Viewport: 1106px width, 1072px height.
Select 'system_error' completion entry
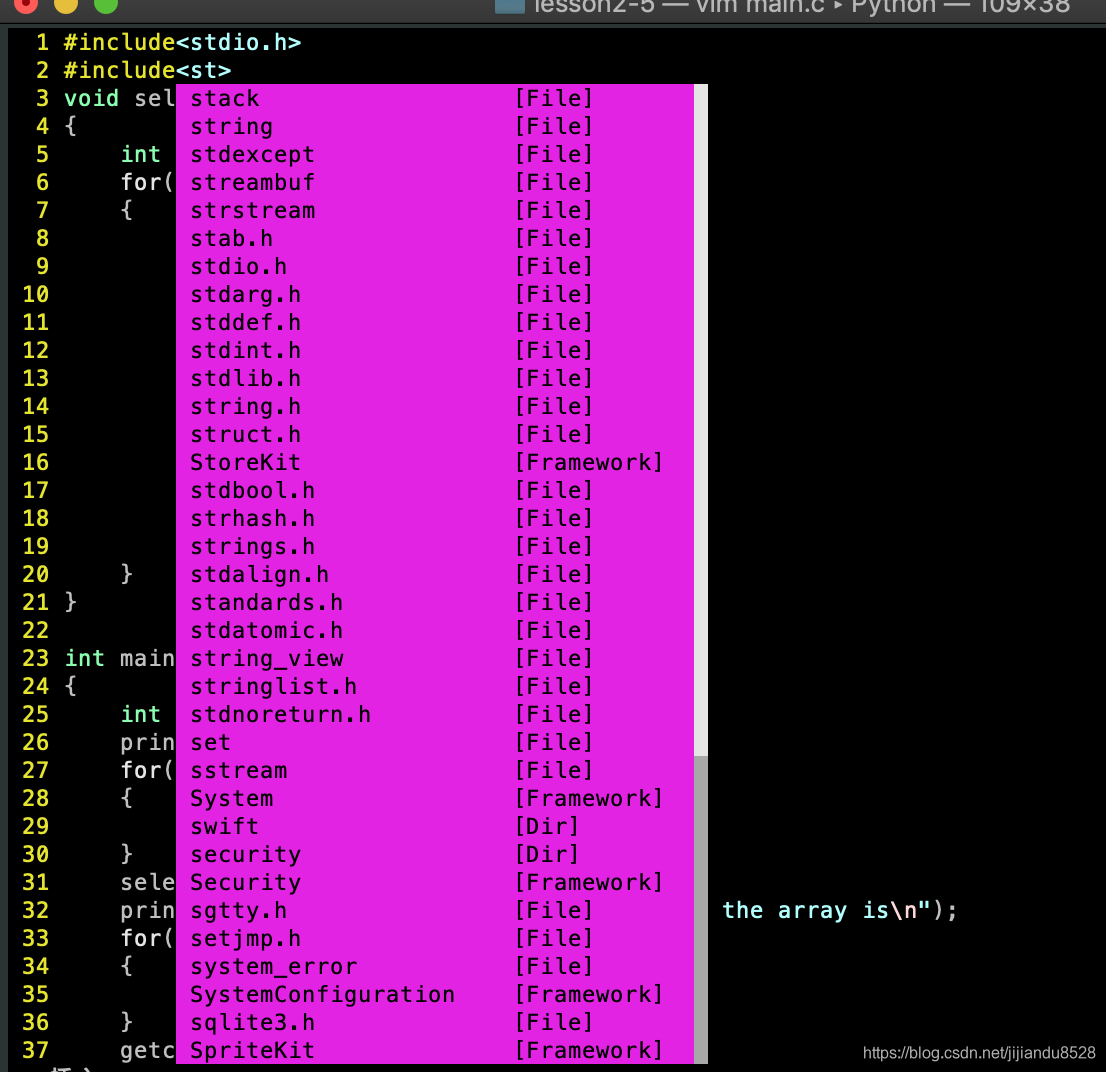(x=434, y=966)
